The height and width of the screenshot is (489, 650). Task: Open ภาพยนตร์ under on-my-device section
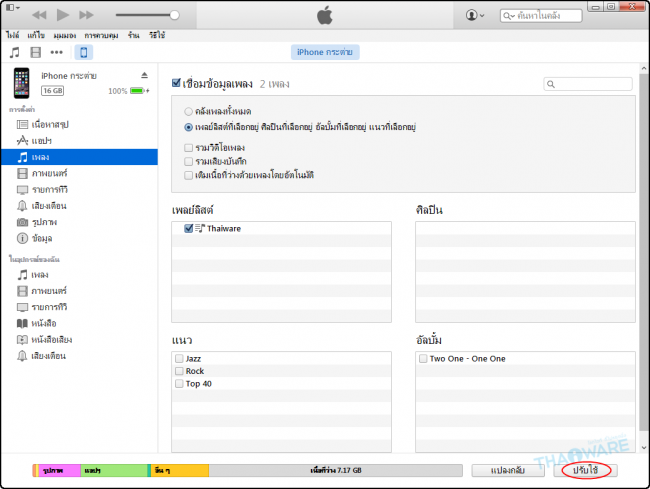click(x=79, y=291)
